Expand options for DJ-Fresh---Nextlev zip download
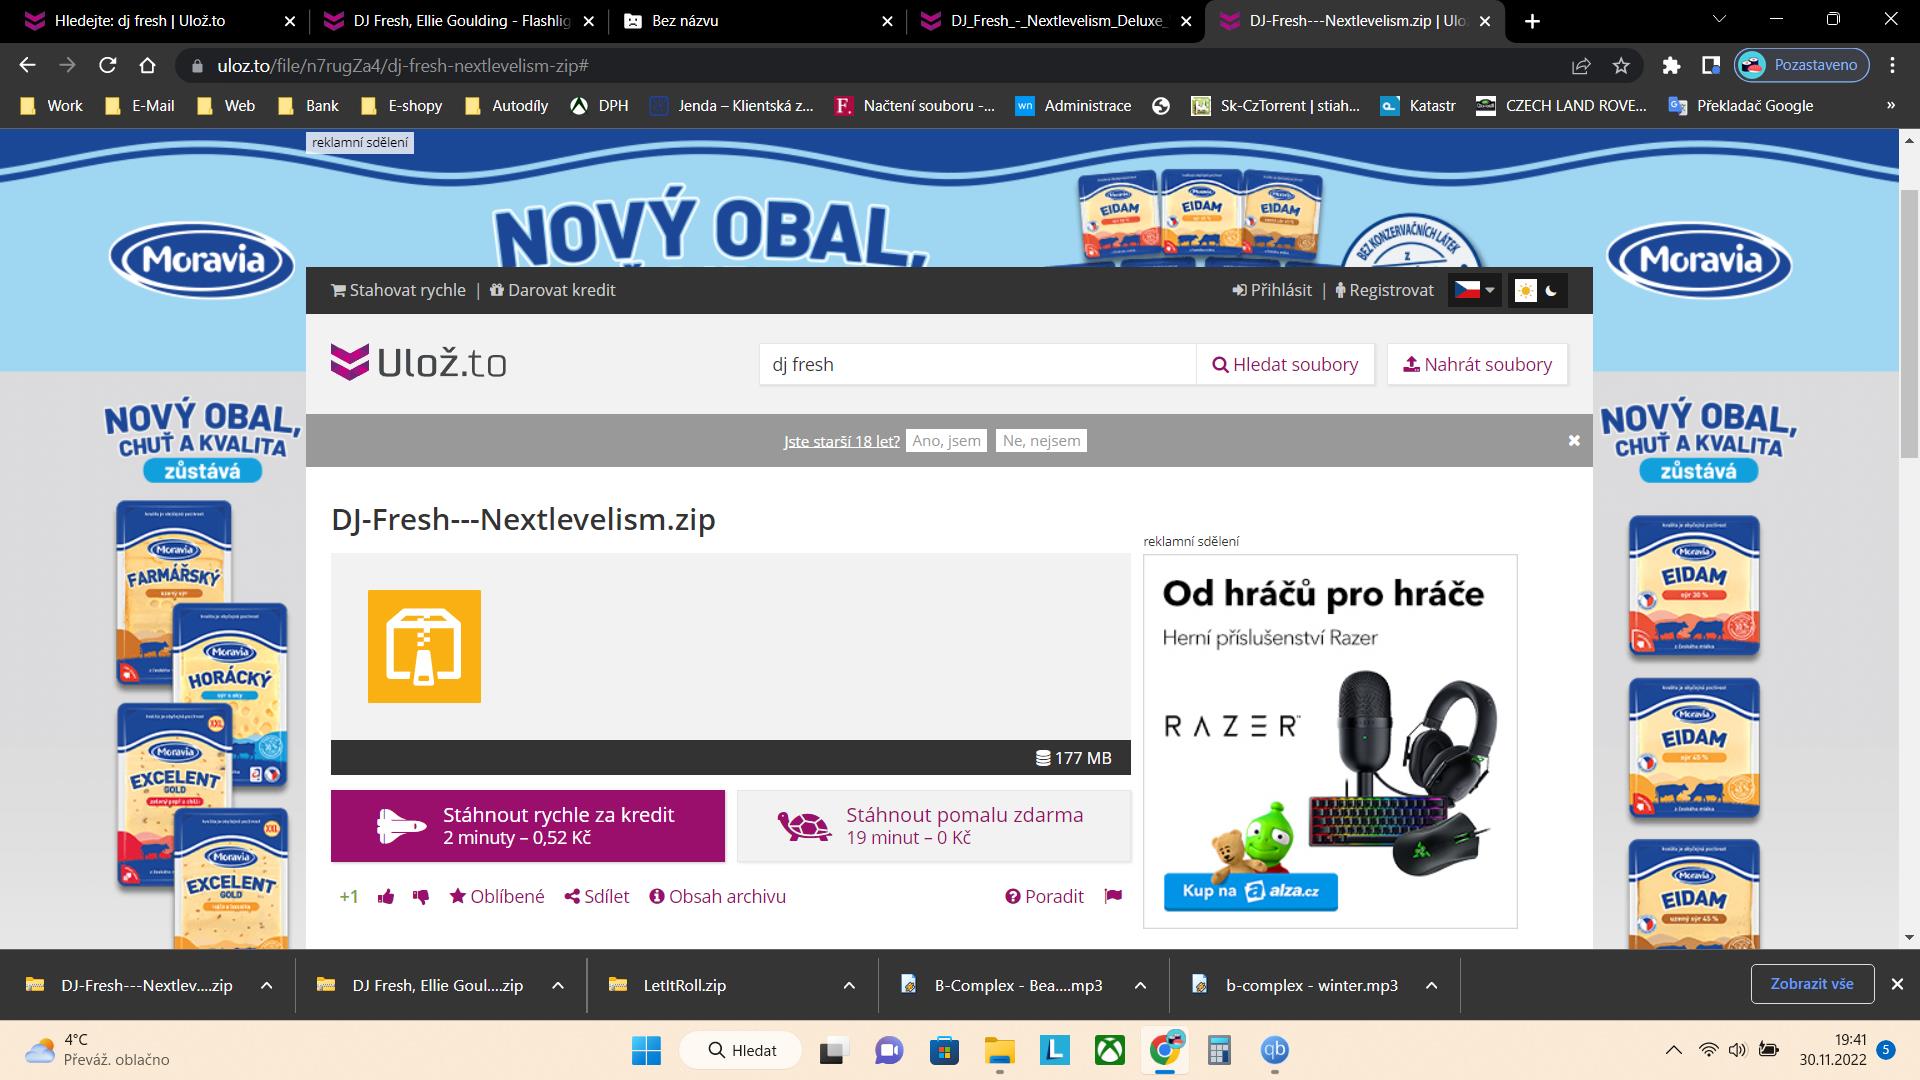This screenshot has height=1080, width=1920. pyautogui.click(x=266, y=985)
